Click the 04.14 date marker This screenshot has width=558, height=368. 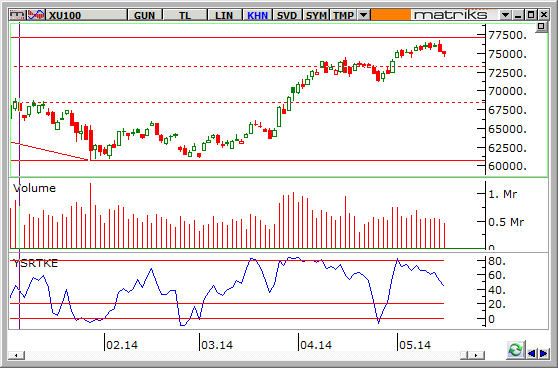(316, 345)
